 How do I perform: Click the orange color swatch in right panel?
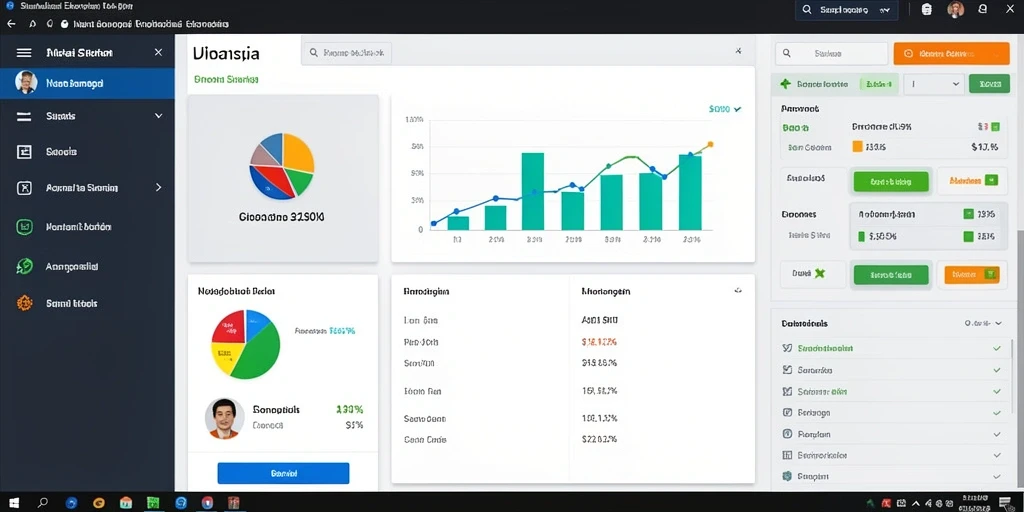point(857,147)
